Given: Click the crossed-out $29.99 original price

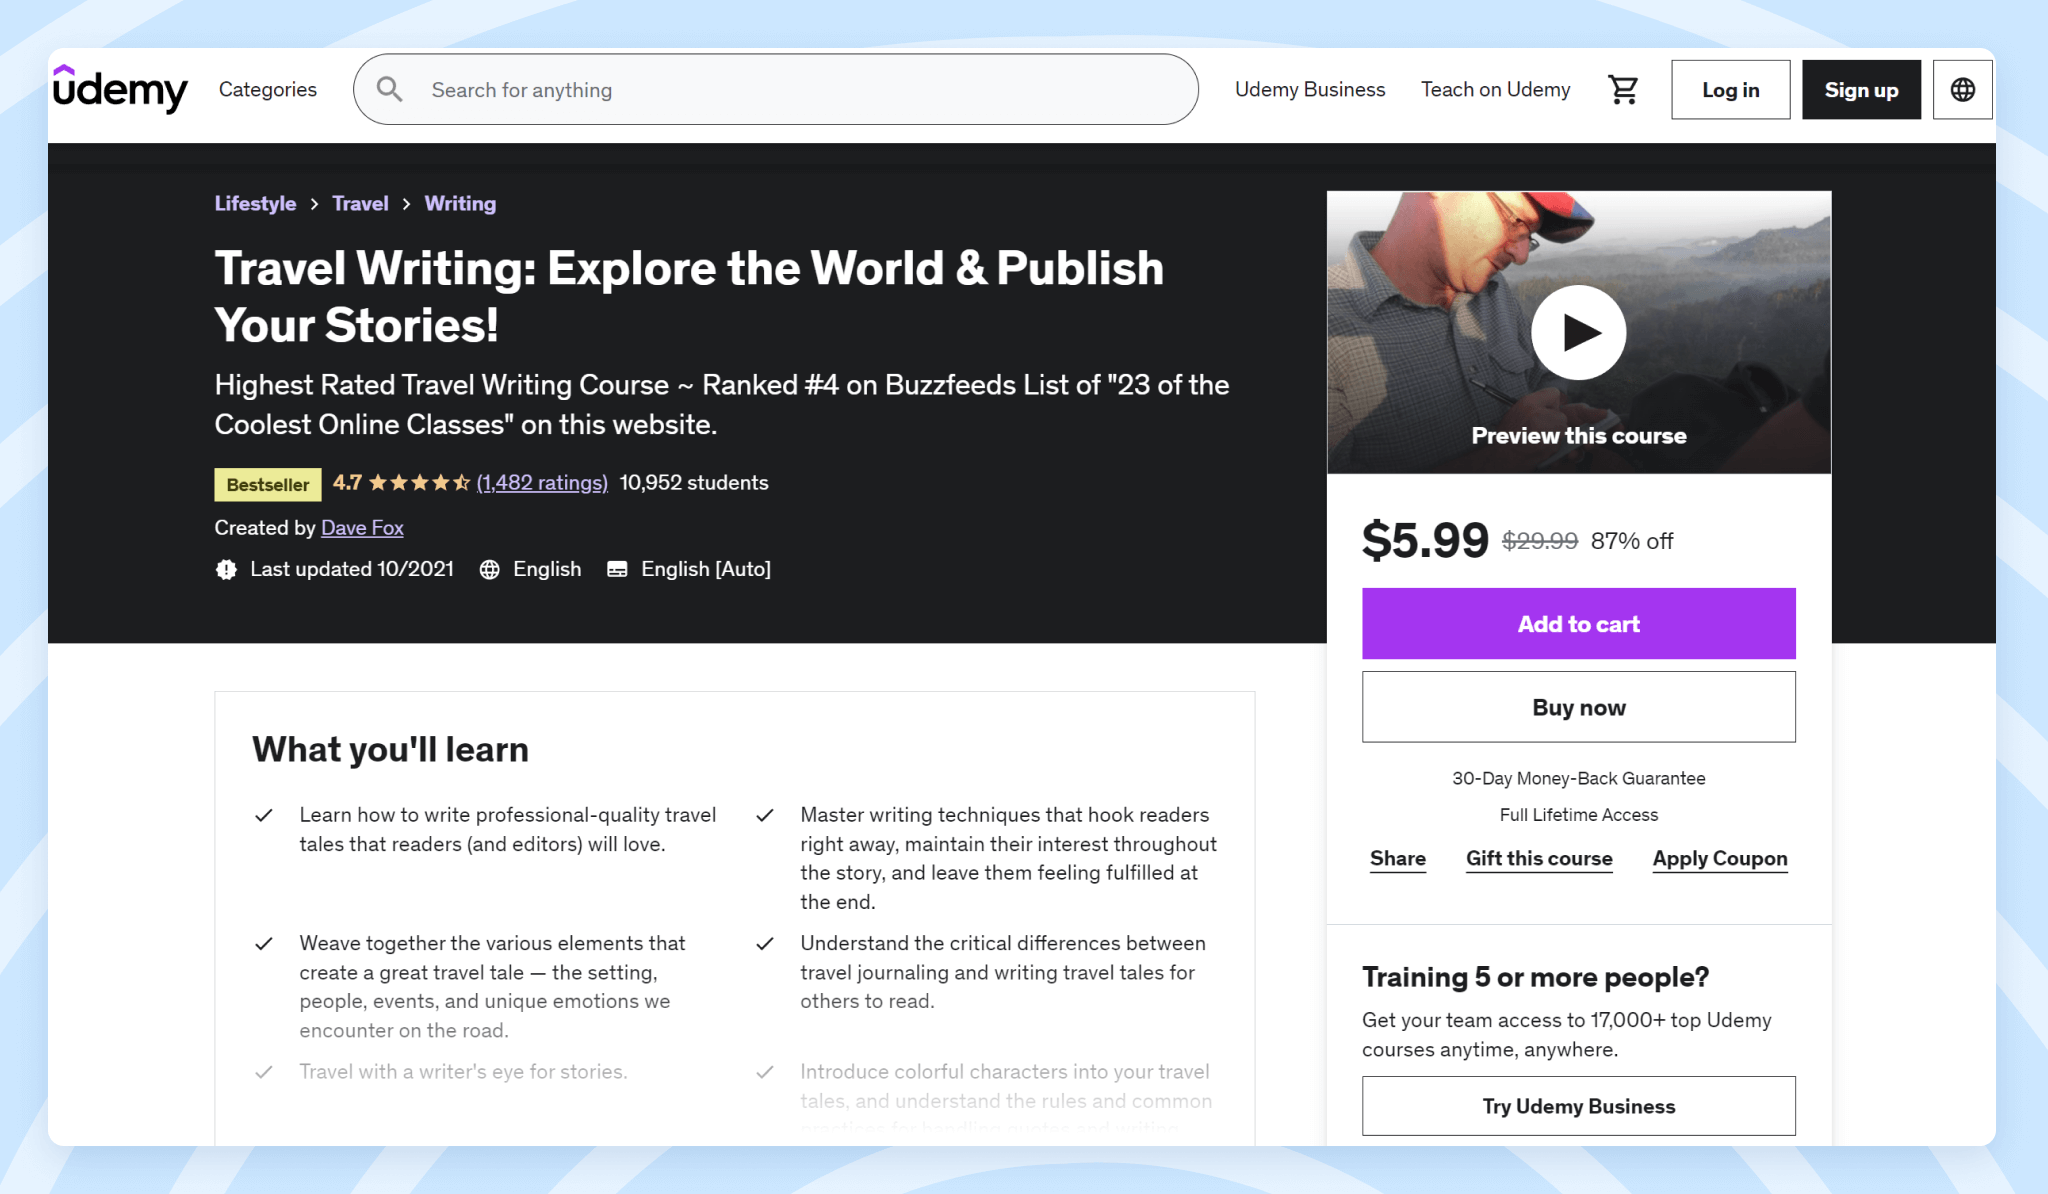Looking at the screenshot, I should tap(1540, 541).
